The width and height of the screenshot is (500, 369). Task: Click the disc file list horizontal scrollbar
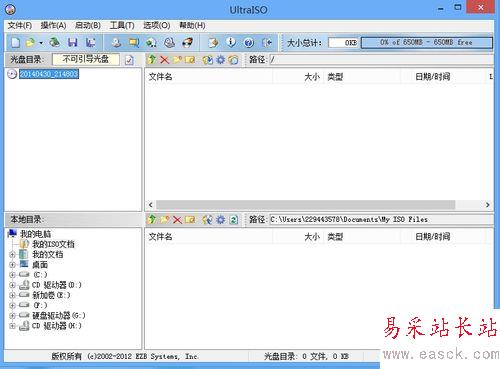click(305, 205)
